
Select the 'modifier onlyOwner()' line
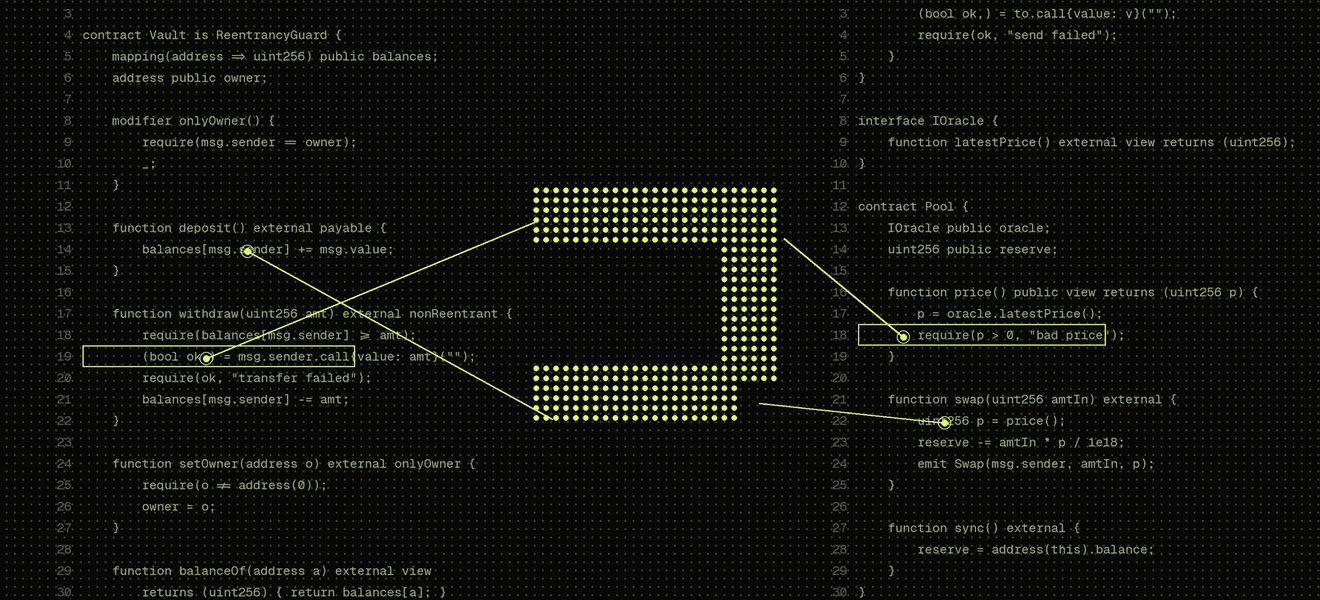[x=193, y=121]
